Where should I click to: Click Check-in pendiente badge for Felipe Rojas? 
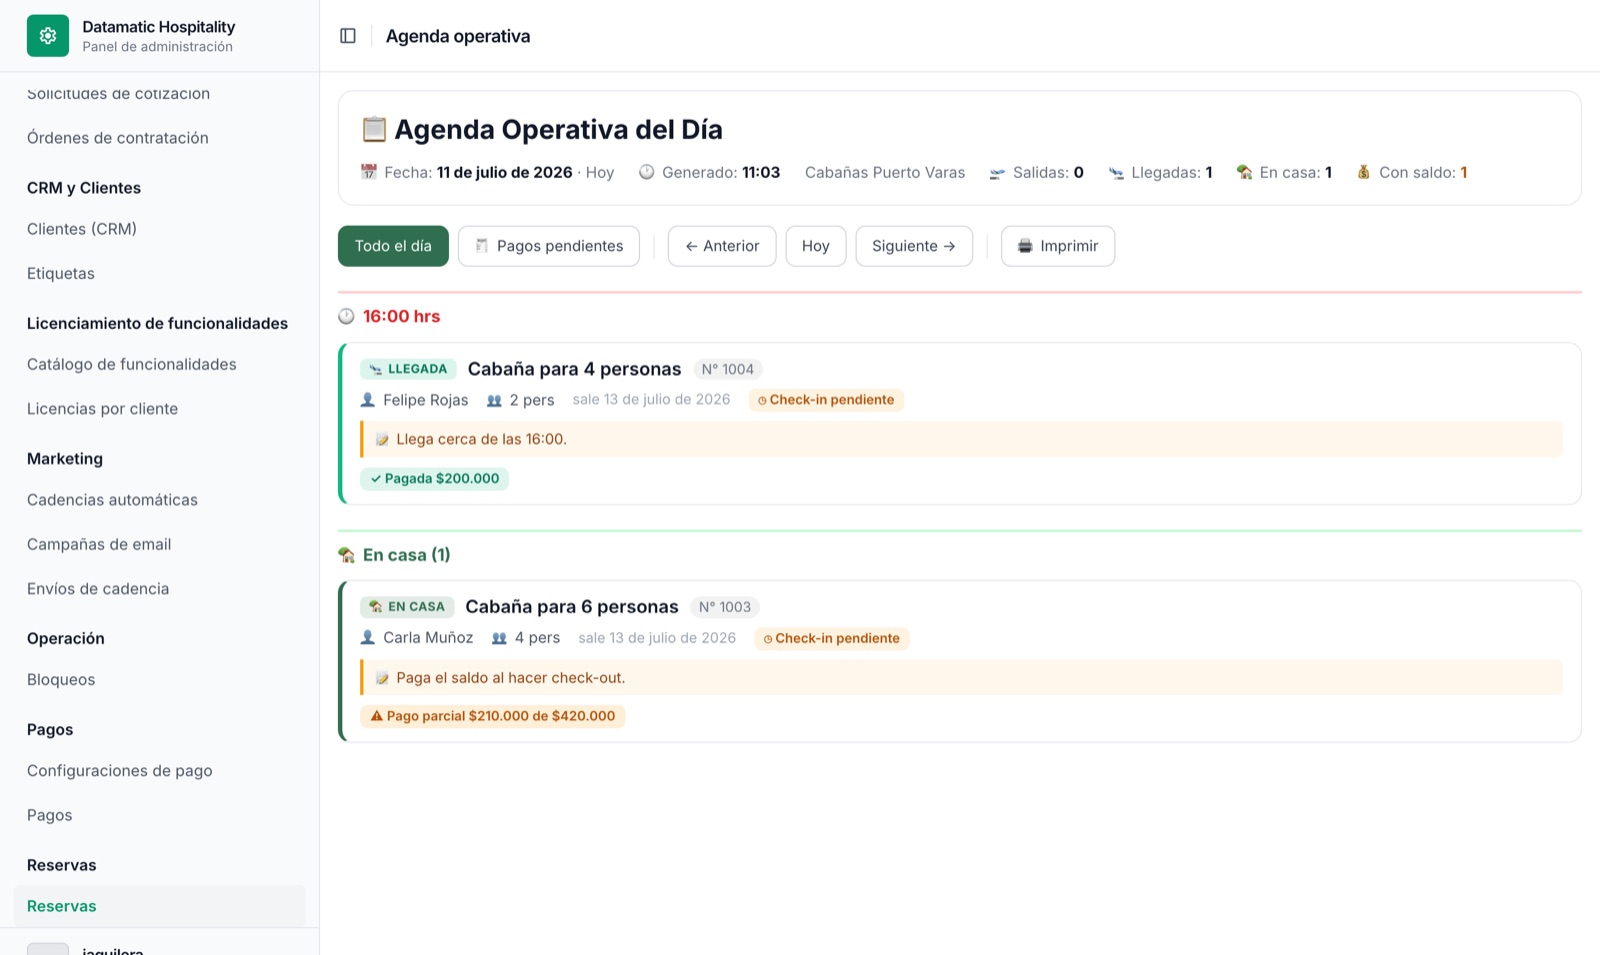(826, 400)
